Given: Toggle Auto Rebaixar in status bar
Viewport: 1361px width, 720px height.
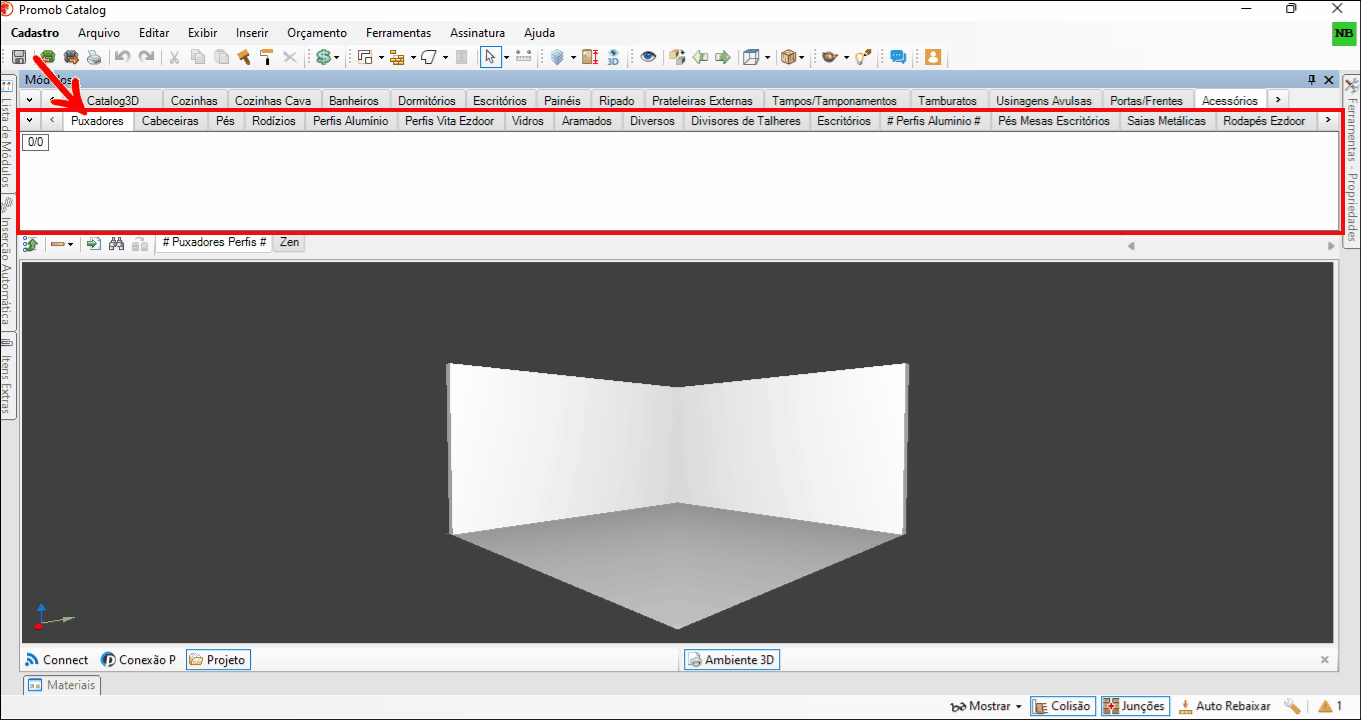Looking at the screenshot, I should click(x=1225, y=706).
